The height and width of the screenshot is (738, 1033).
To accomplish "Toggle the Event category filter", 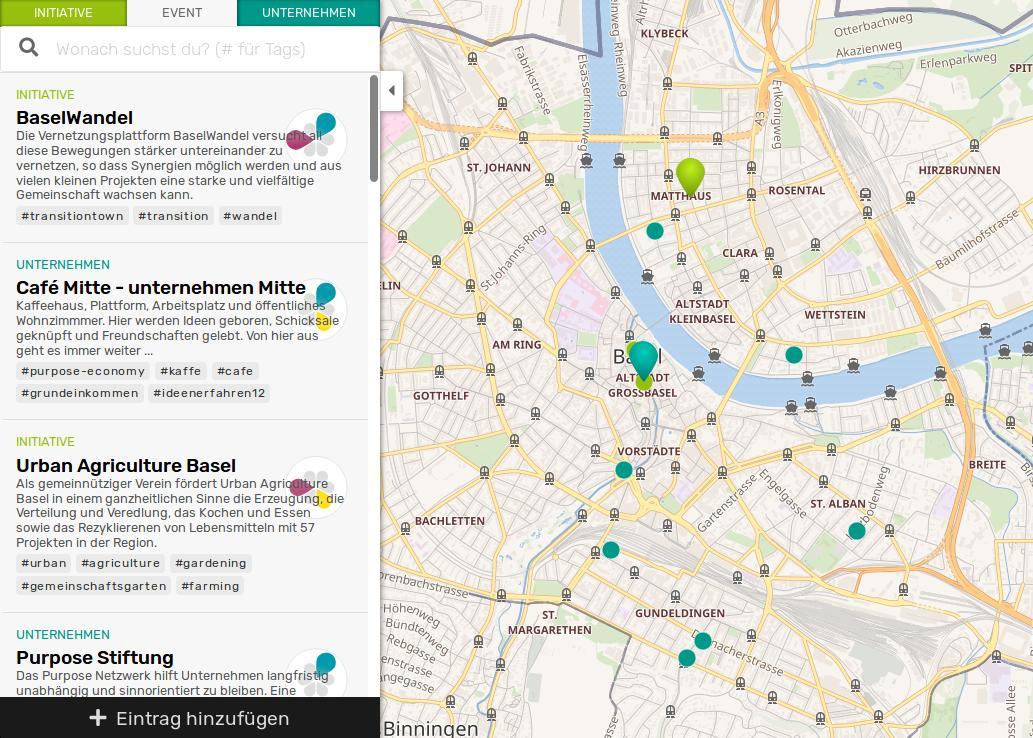I will pos(182,13).
